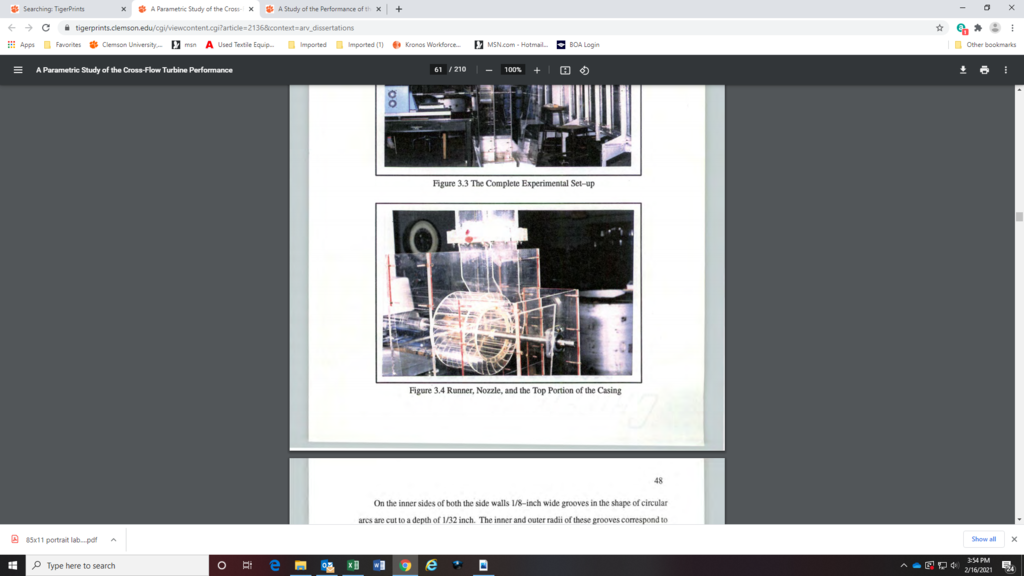Expand the Other bookmarks folder

[985, 44]
